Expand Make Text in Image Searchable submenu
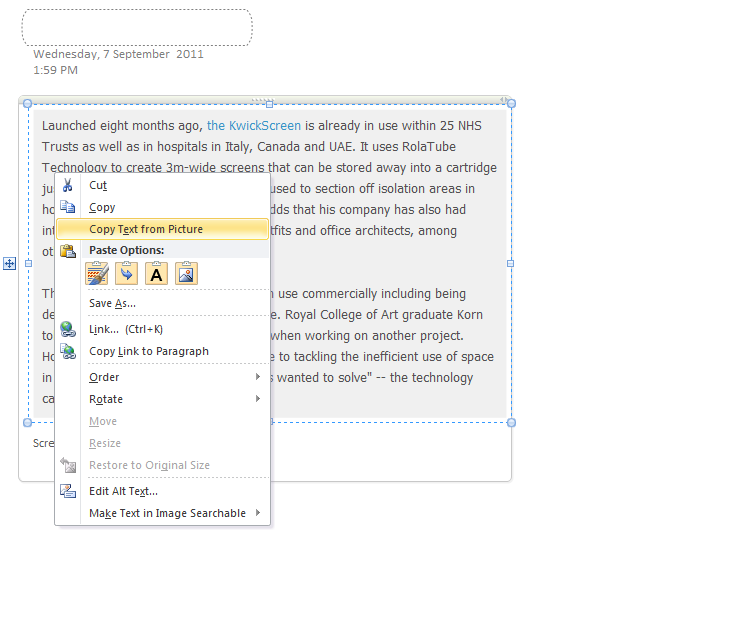This screenshot has width=752, height=641. [x=163, y=513]
